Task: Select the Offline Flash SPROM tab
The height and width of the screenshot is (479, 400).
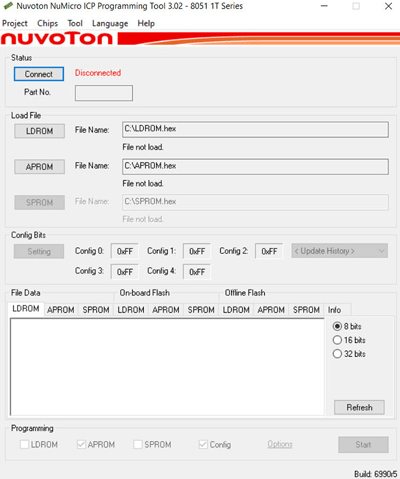Action: pyautogui.click(x=306, y=310)
